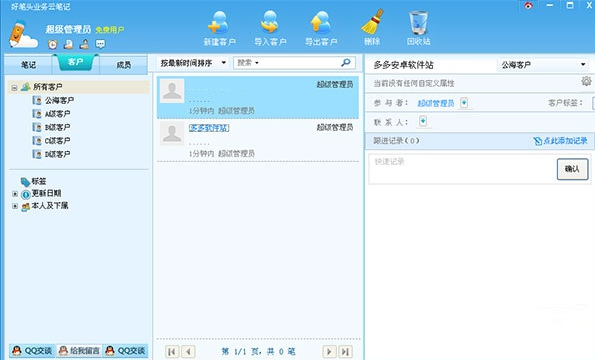Click the document icon beside the alarm clock
The width and height of the screenshot is (595, 360).
point(69,44)
